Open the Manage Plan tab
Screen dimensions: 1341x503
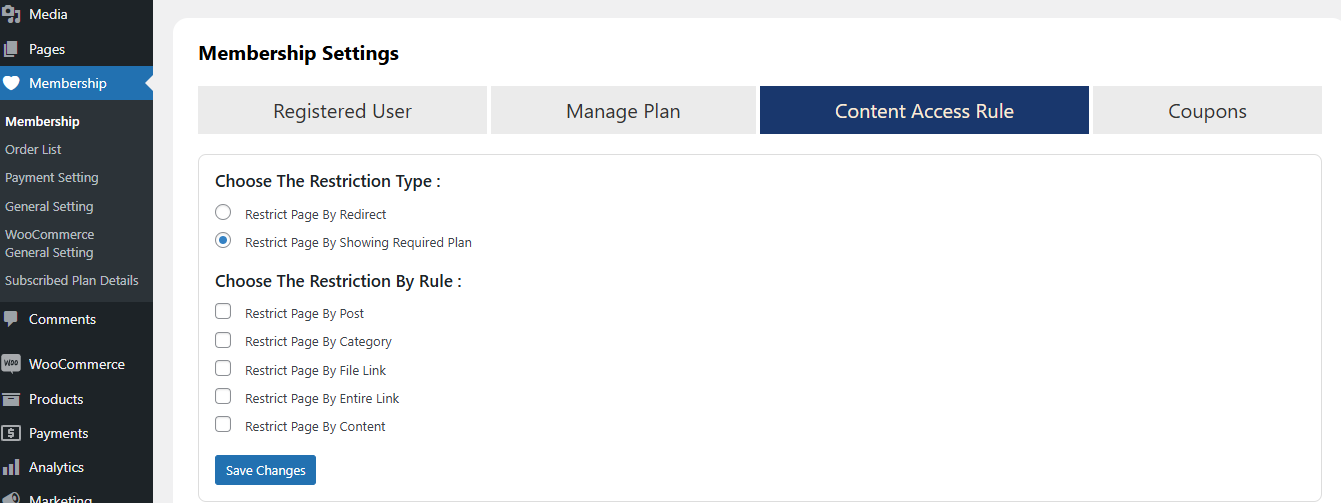tap(623, 111)
